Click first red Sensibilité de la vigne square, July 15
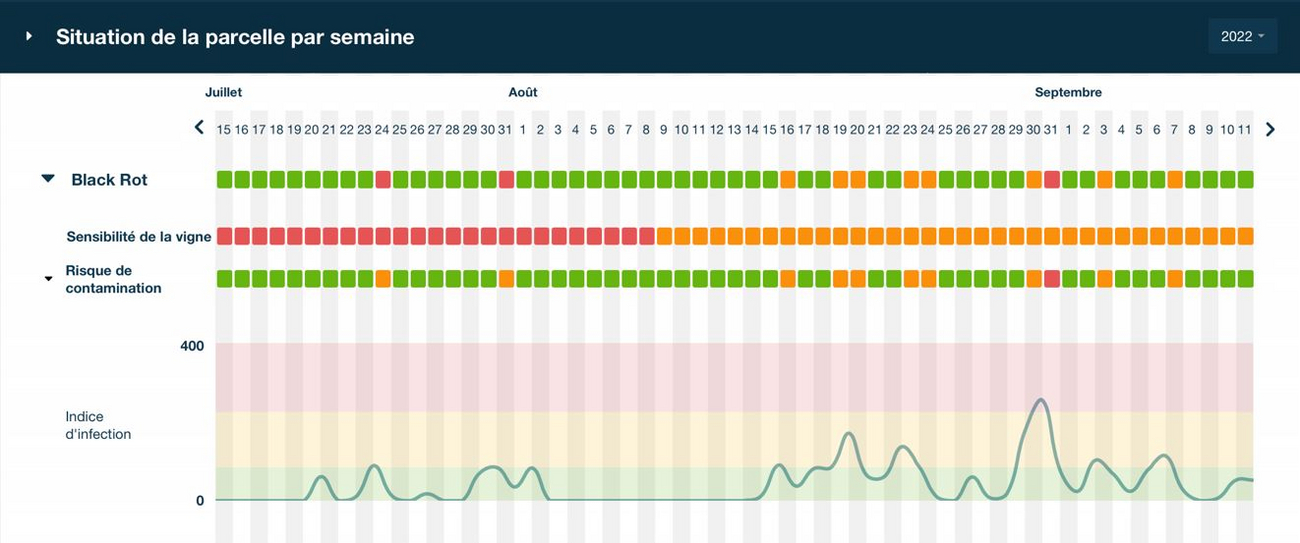Image resolution: width=1300 pixels, height=543 pixels. pyautogui.click(x=224, y=236)
